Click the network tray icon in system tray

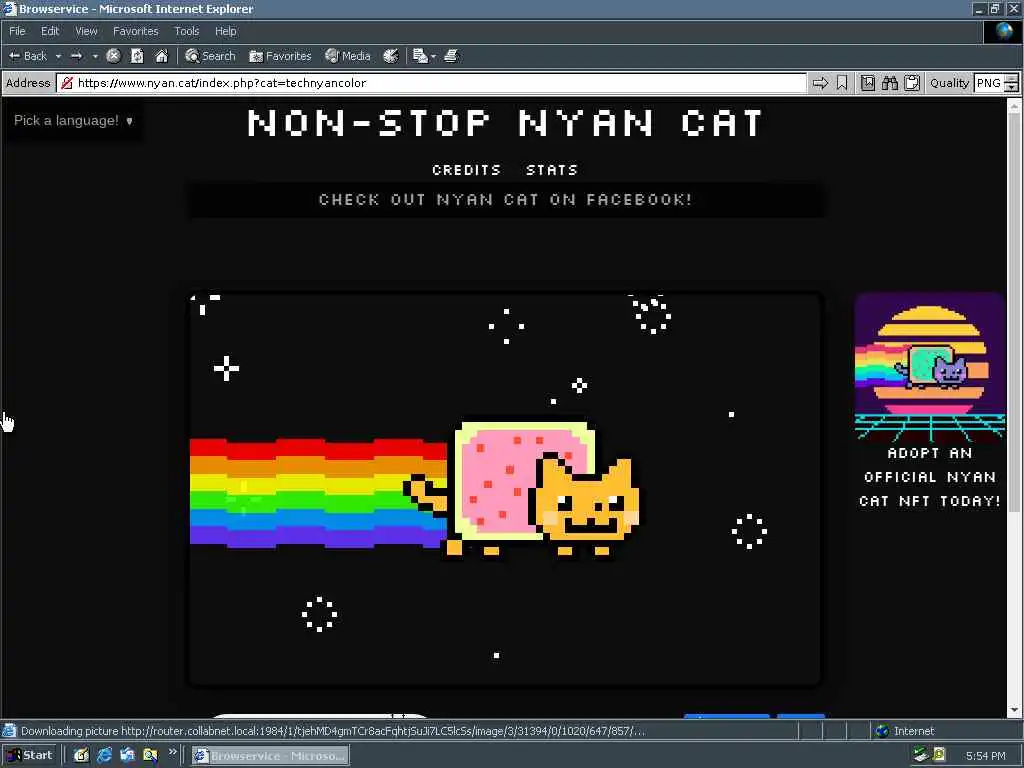click(921, 755)
